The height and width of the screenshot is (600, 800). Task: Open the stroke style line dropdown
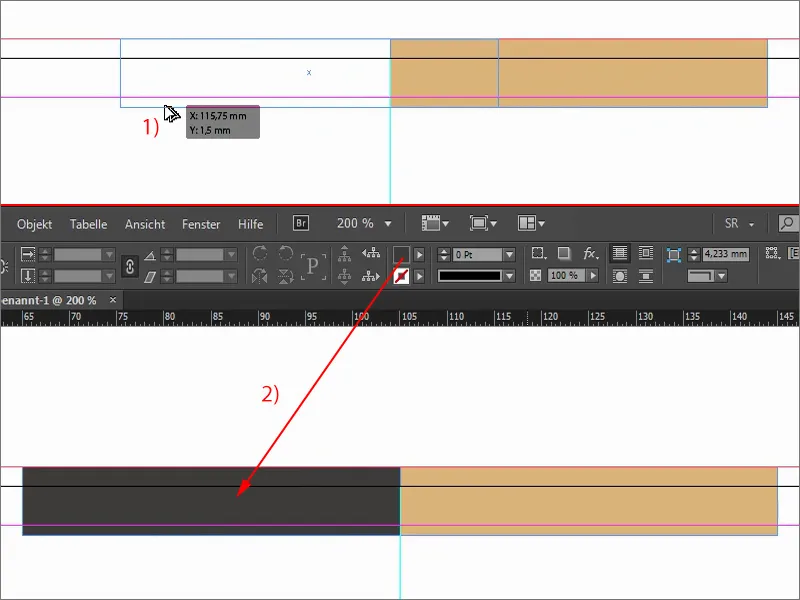[509, 276]
